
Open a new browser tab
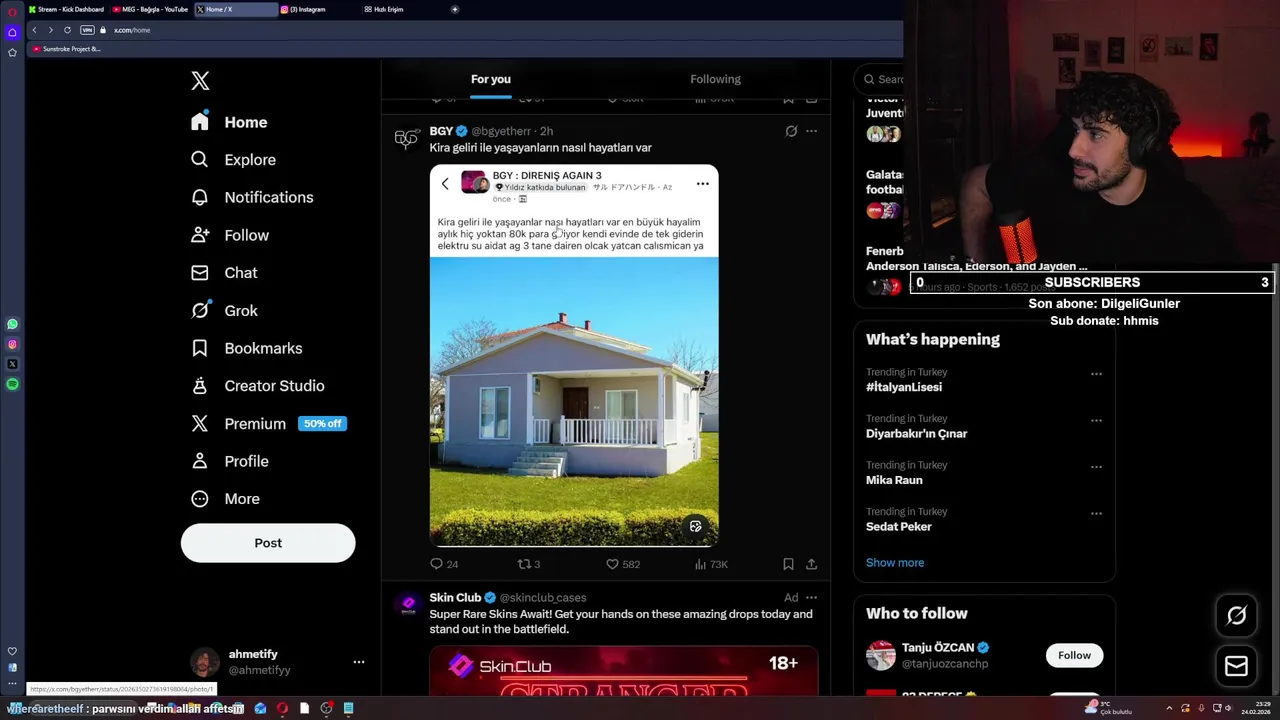[x=455, y=9]
